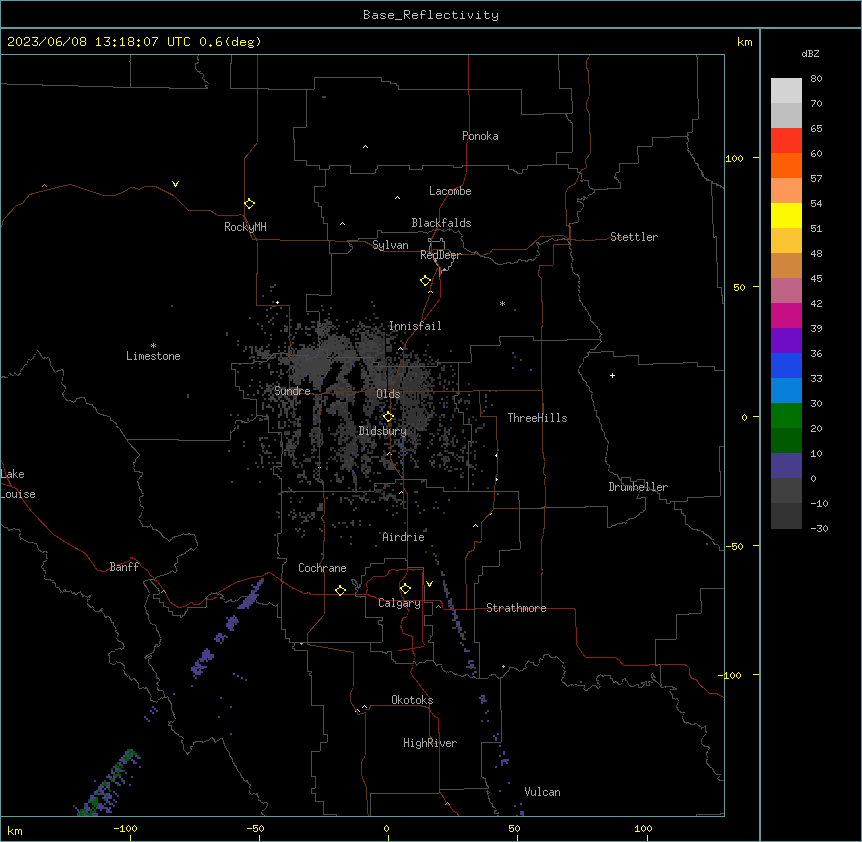Select the magenta 39-42 dBZ legend color
The width and height of the screenshot is (862, 842).
click(786, 315)
